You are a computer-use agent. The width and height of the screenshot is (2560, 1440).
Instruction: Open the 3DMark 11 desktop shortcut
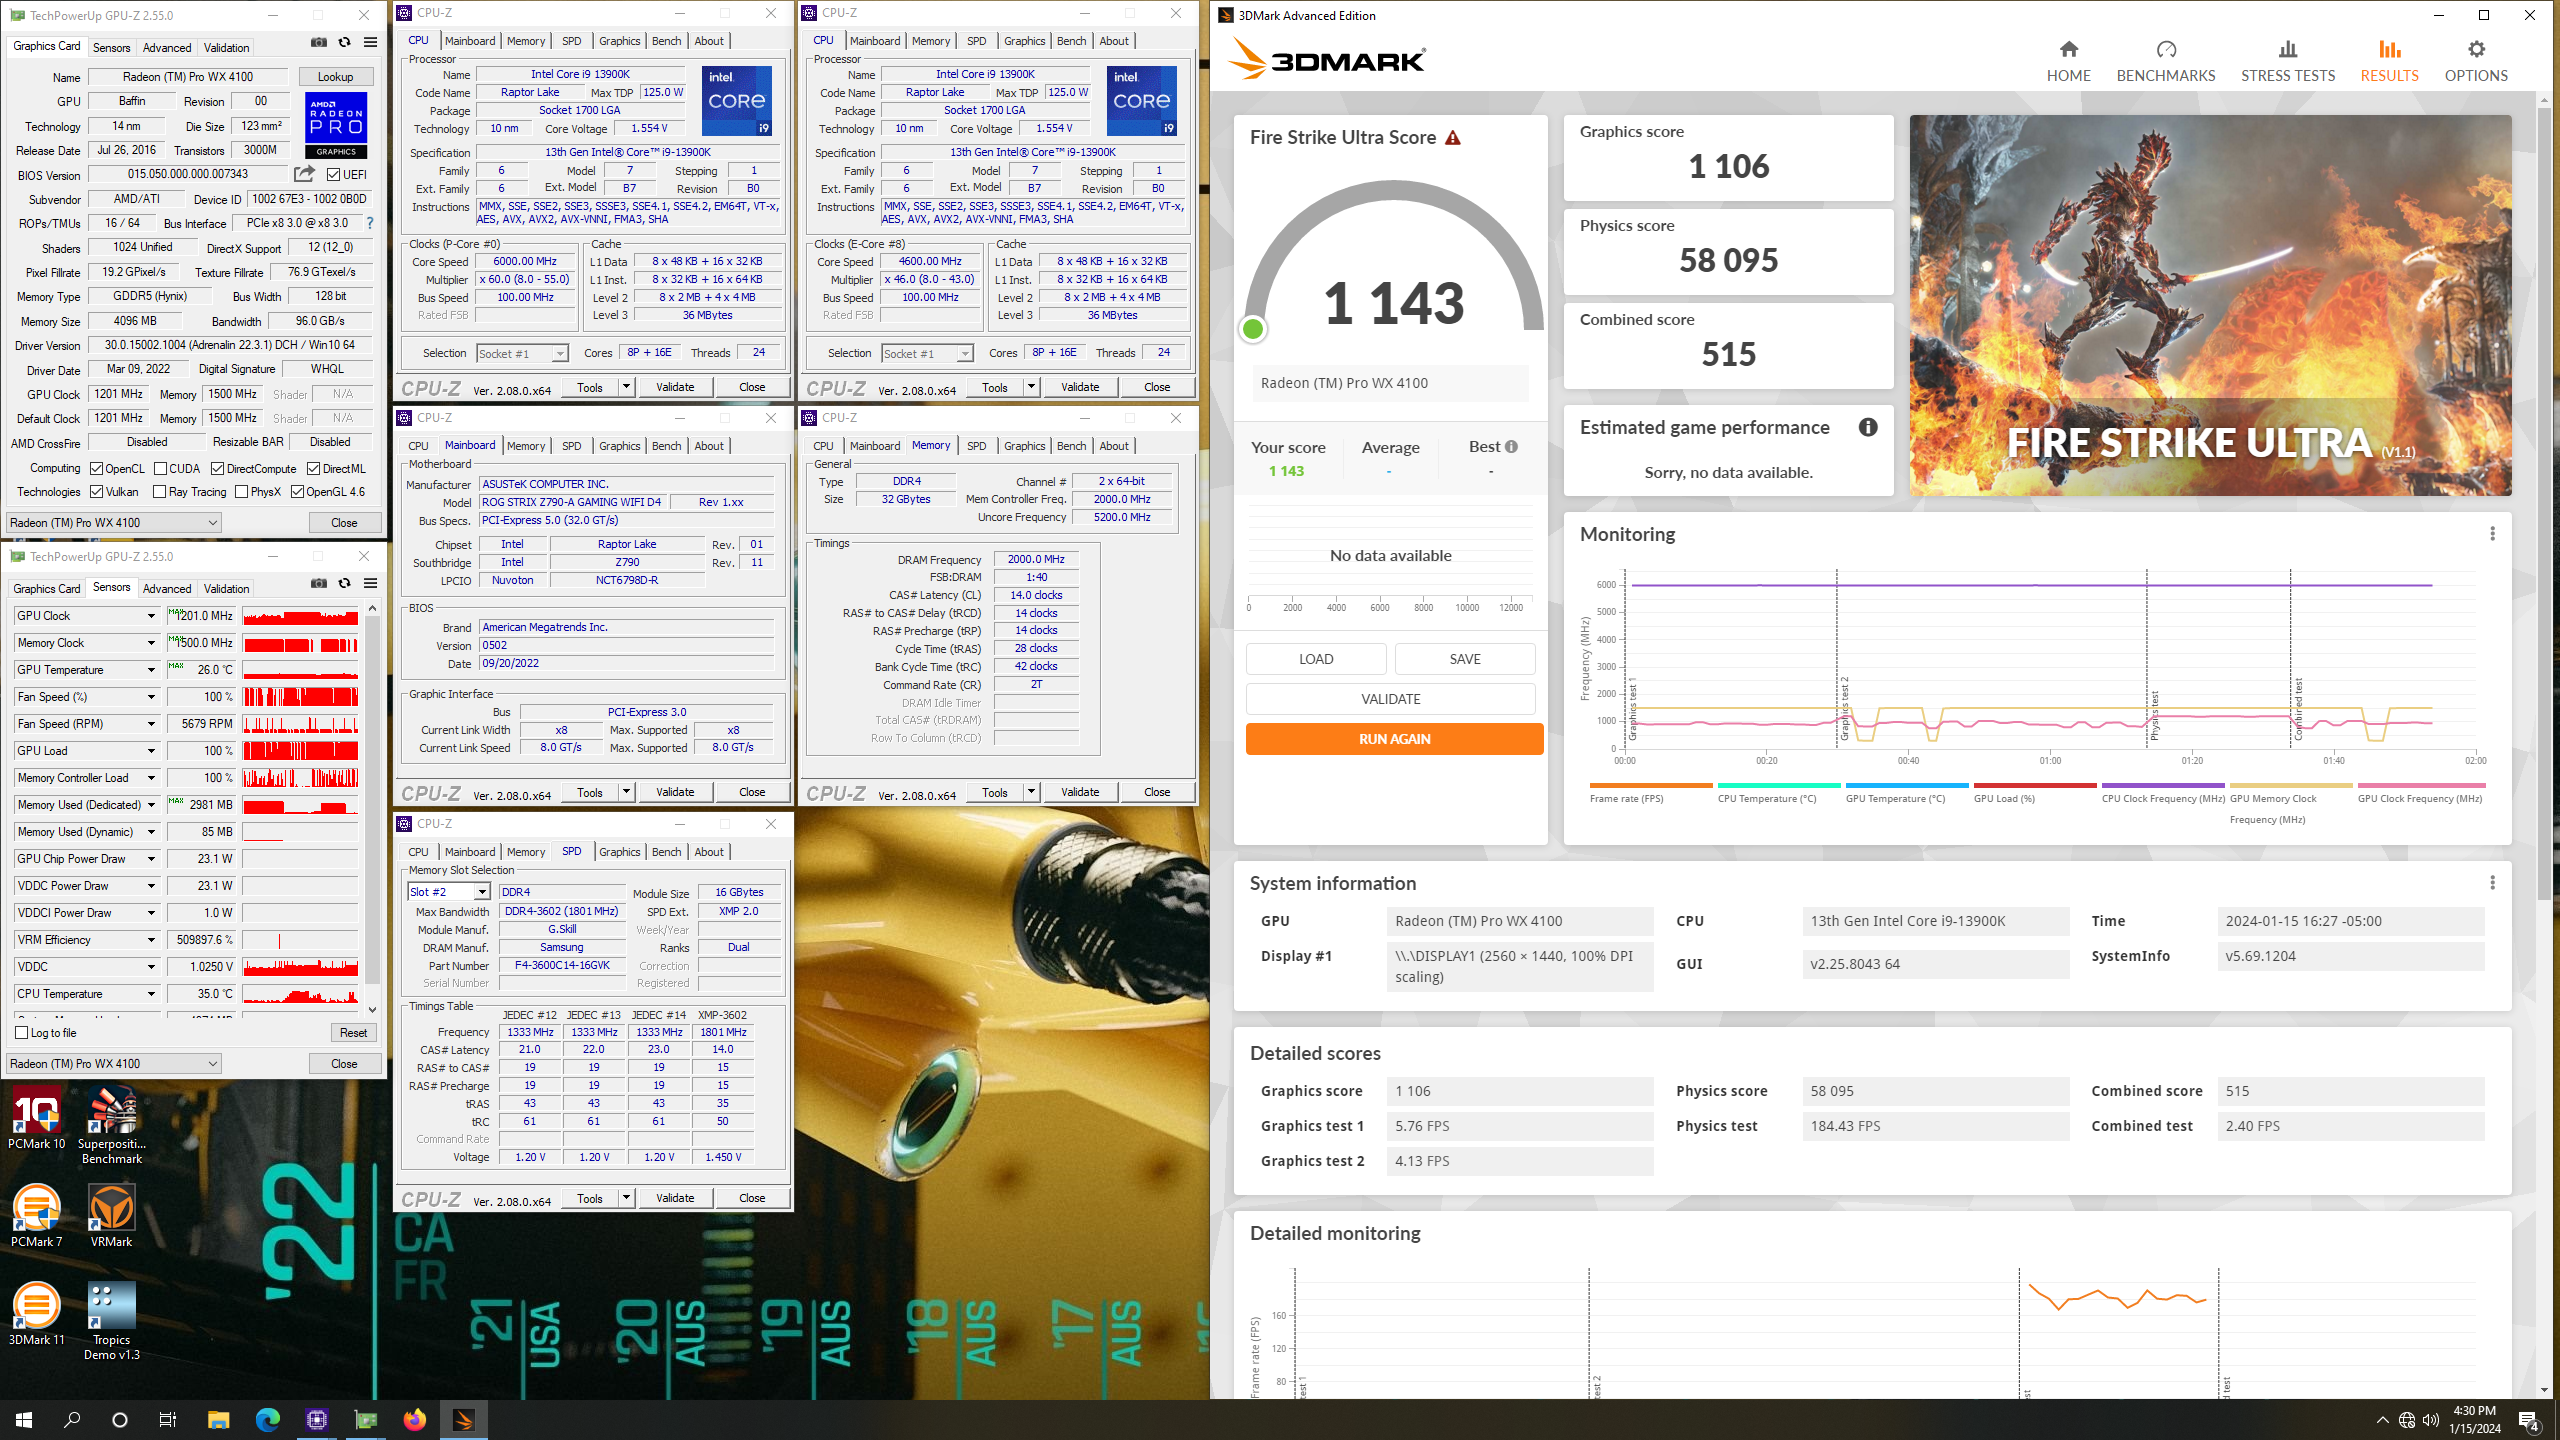[x=37, y=1314]
